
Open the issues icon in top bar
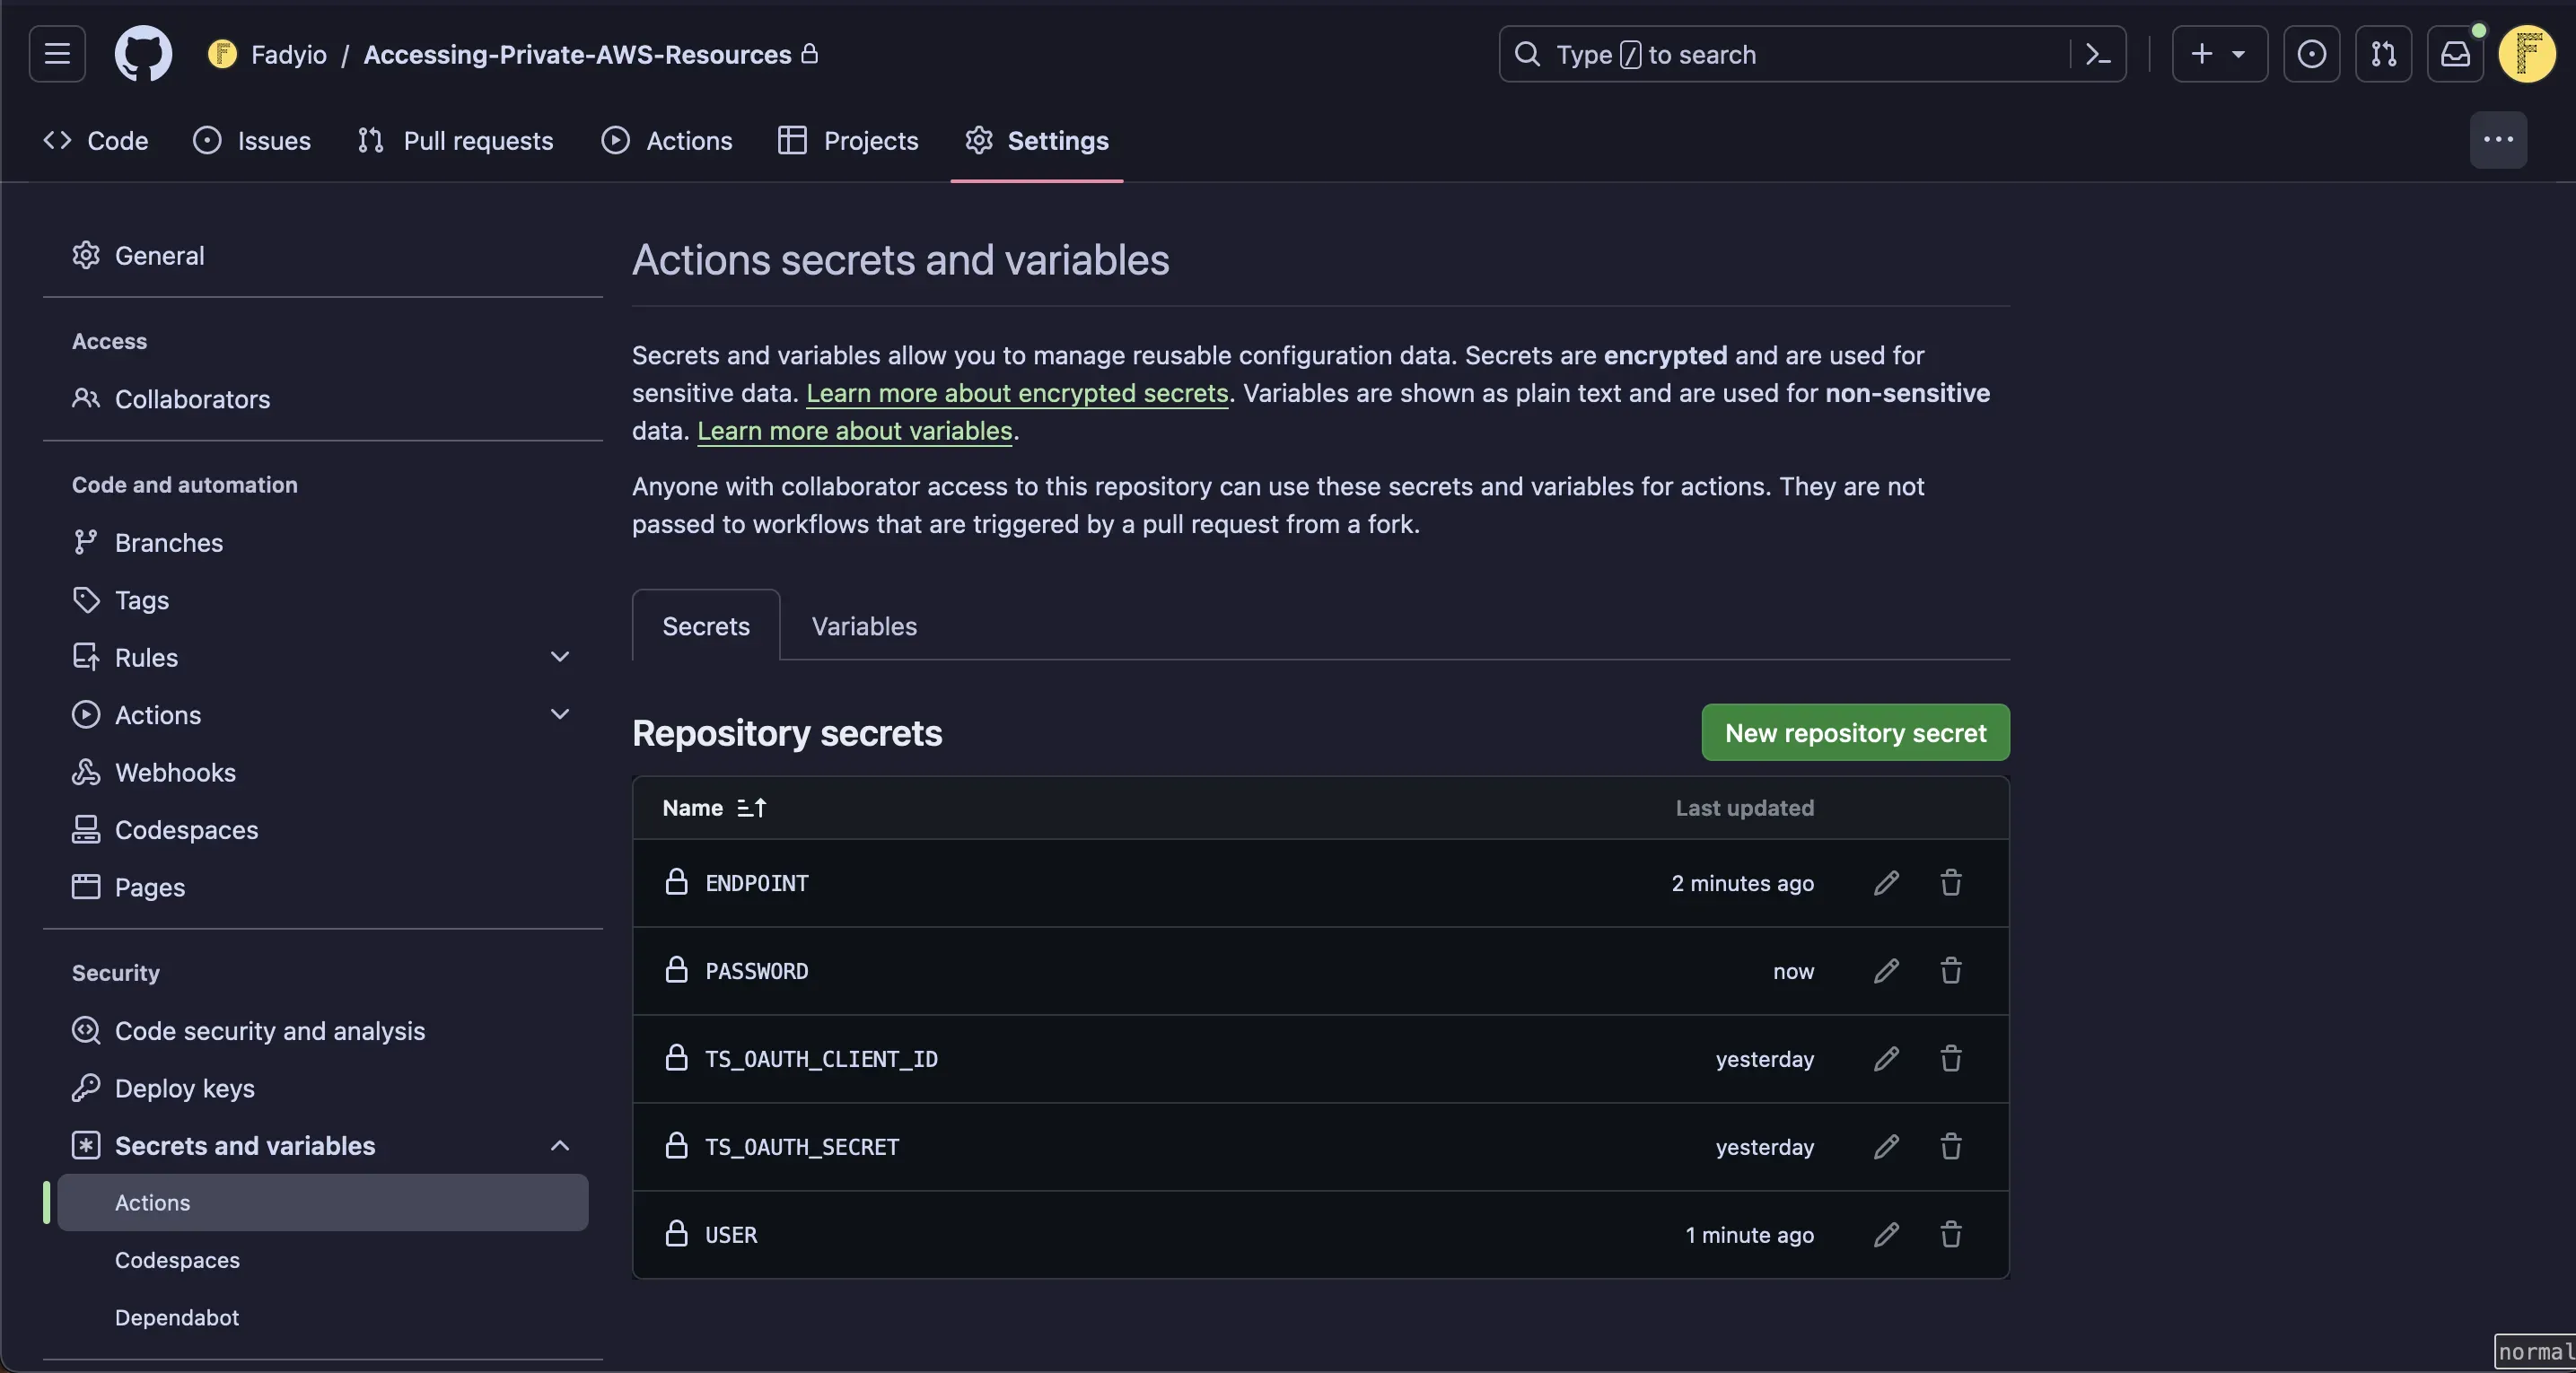(2311, 54)
